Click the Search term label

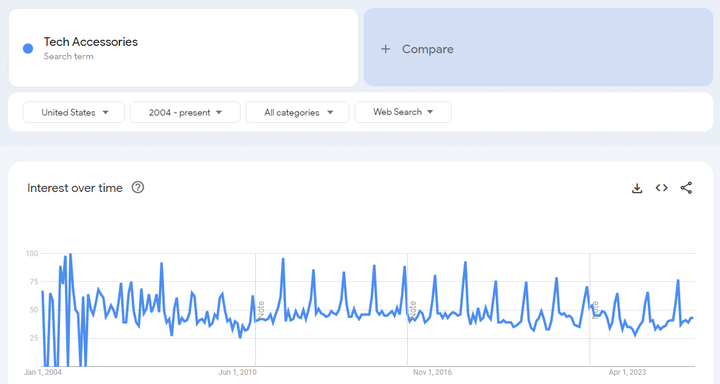68,56
